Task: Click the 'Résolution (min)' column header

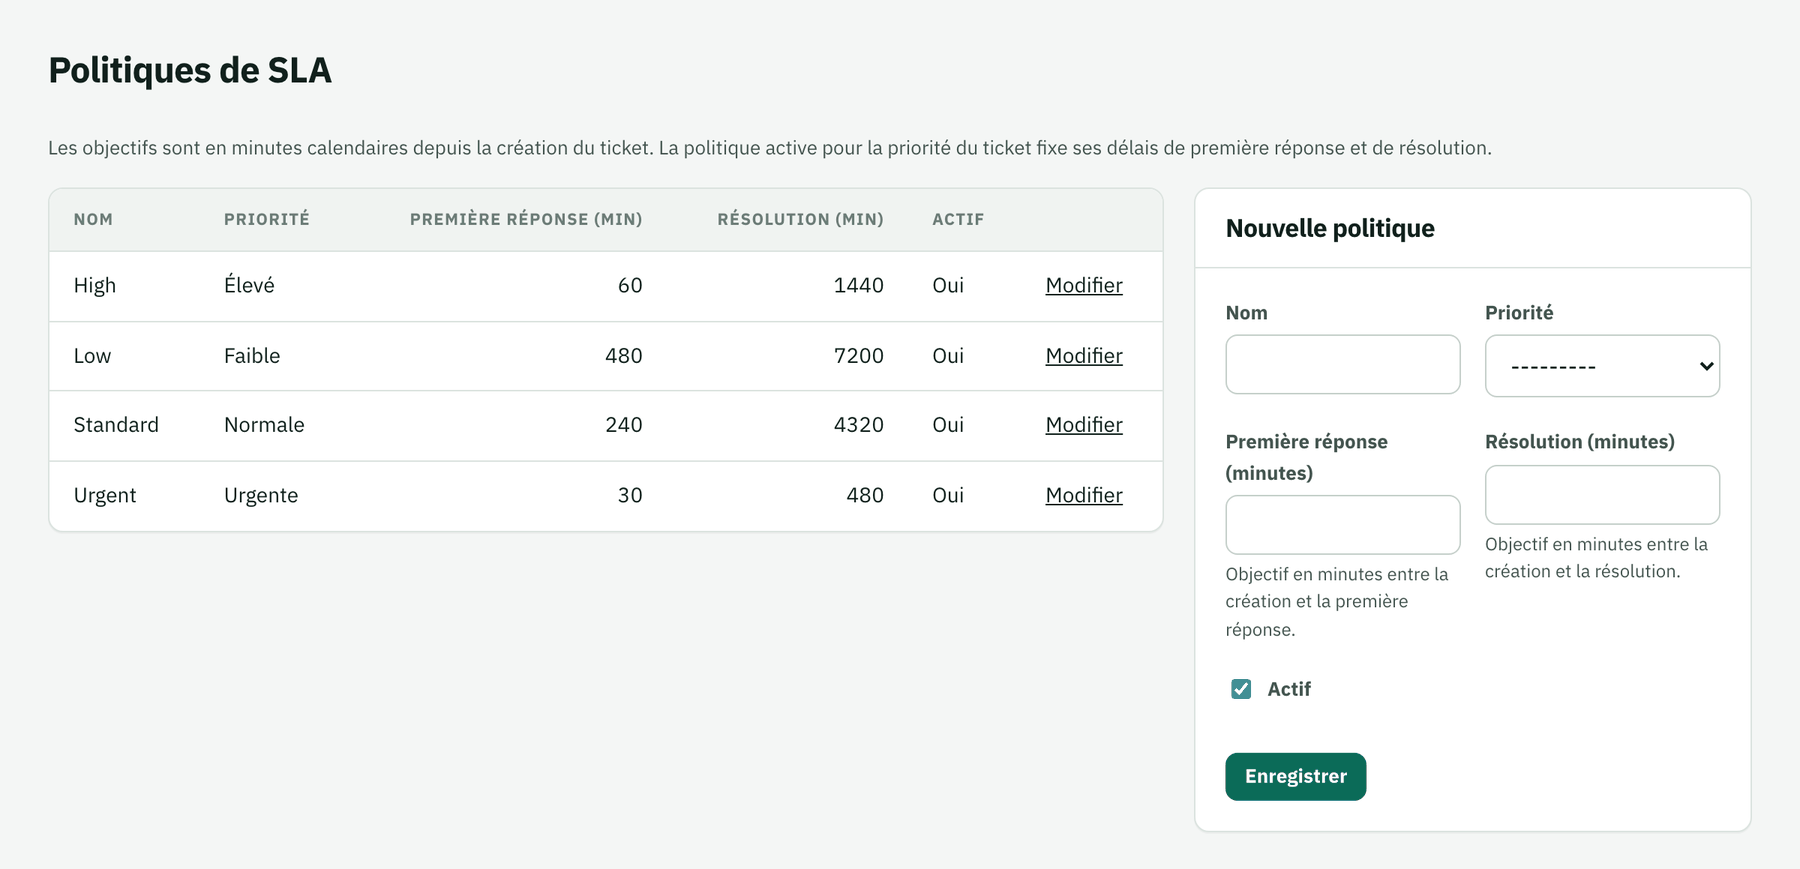Action: pos(800,219)
